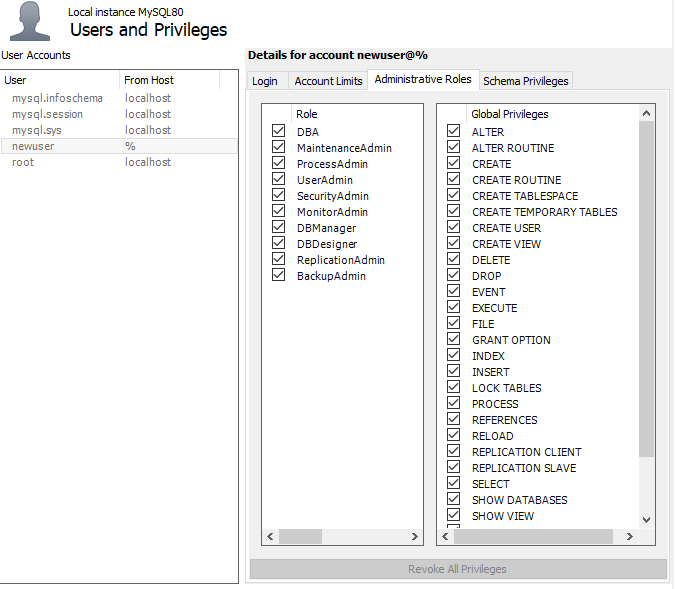Uncheck the DBDesigner role
Image resolution: width=677 pixels, height=589 pixels.
tap(278, 243)
